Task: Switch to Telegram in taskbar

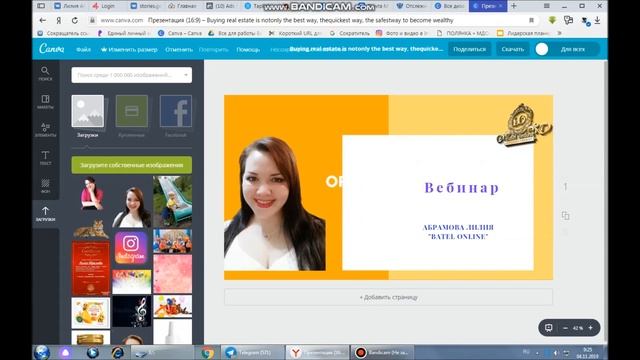Action: click(253, 352)
